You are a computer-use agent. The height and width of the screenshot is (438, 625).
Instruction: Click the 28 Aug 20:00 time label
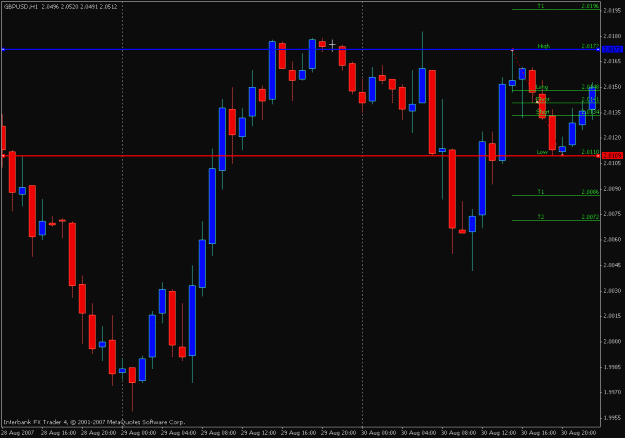tap(98, 432)
